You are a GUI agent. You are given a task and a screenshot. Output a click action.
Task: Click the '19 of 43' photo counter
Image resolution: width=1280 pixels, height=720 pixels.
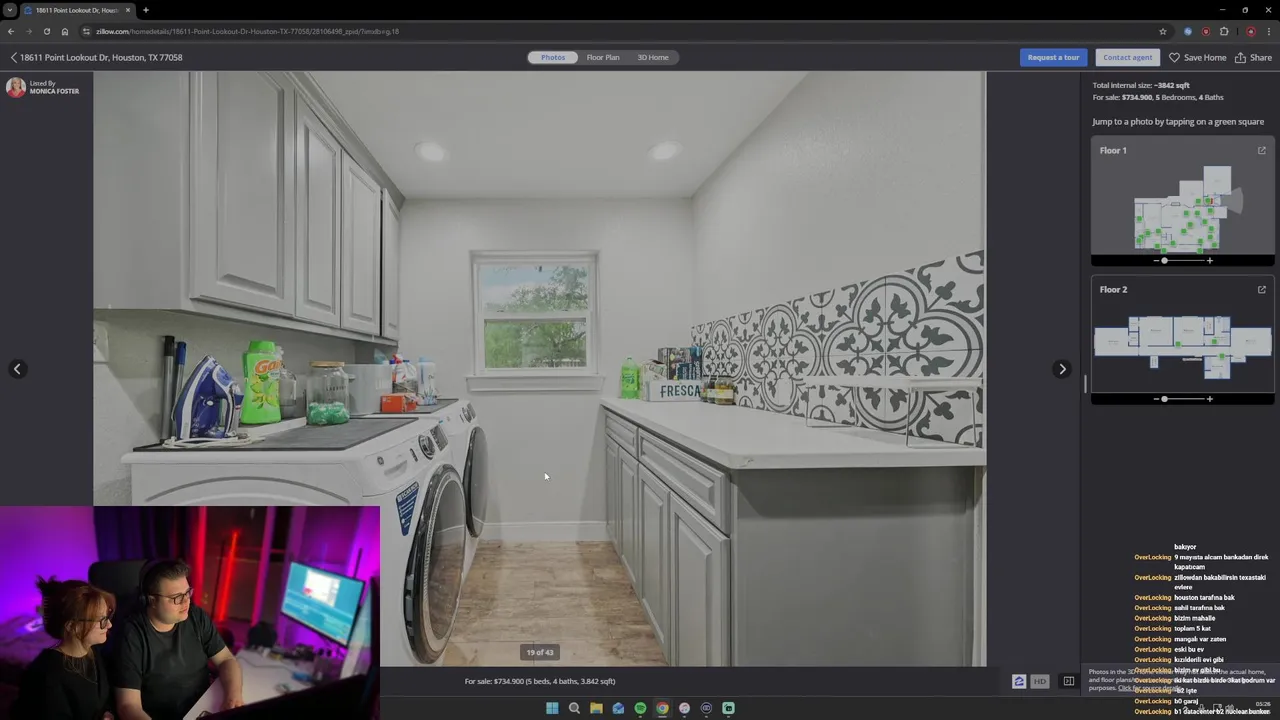point(540,652)
